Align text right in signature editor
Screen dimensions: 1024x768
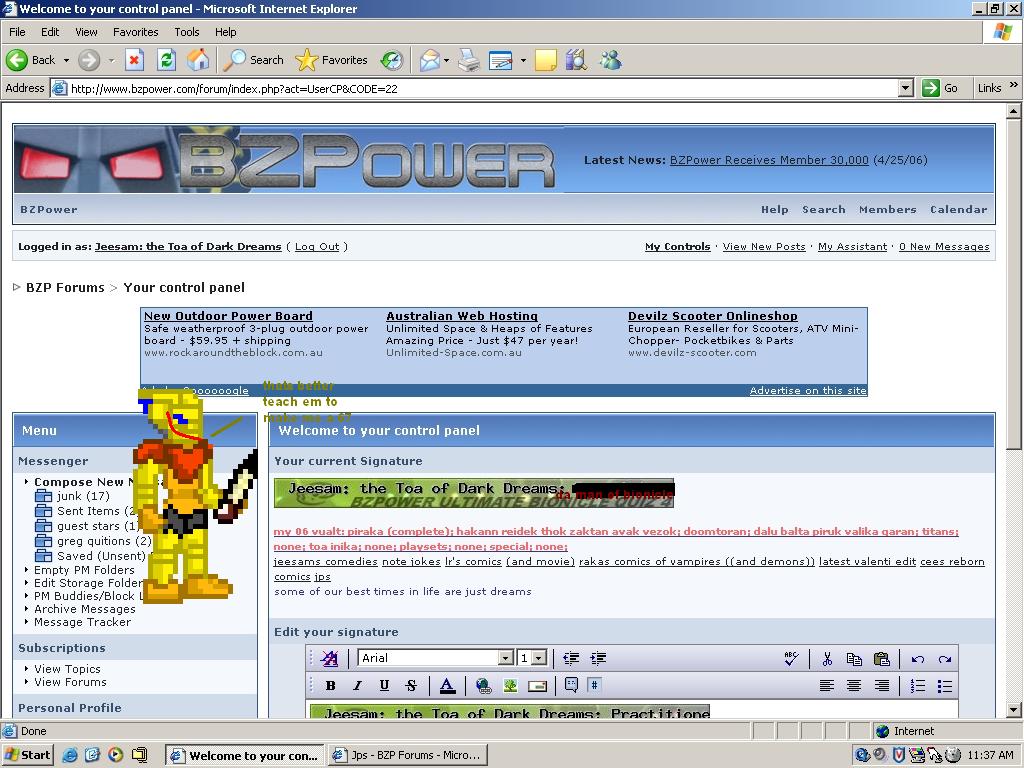pyautogui.click(x=882, y=685)
